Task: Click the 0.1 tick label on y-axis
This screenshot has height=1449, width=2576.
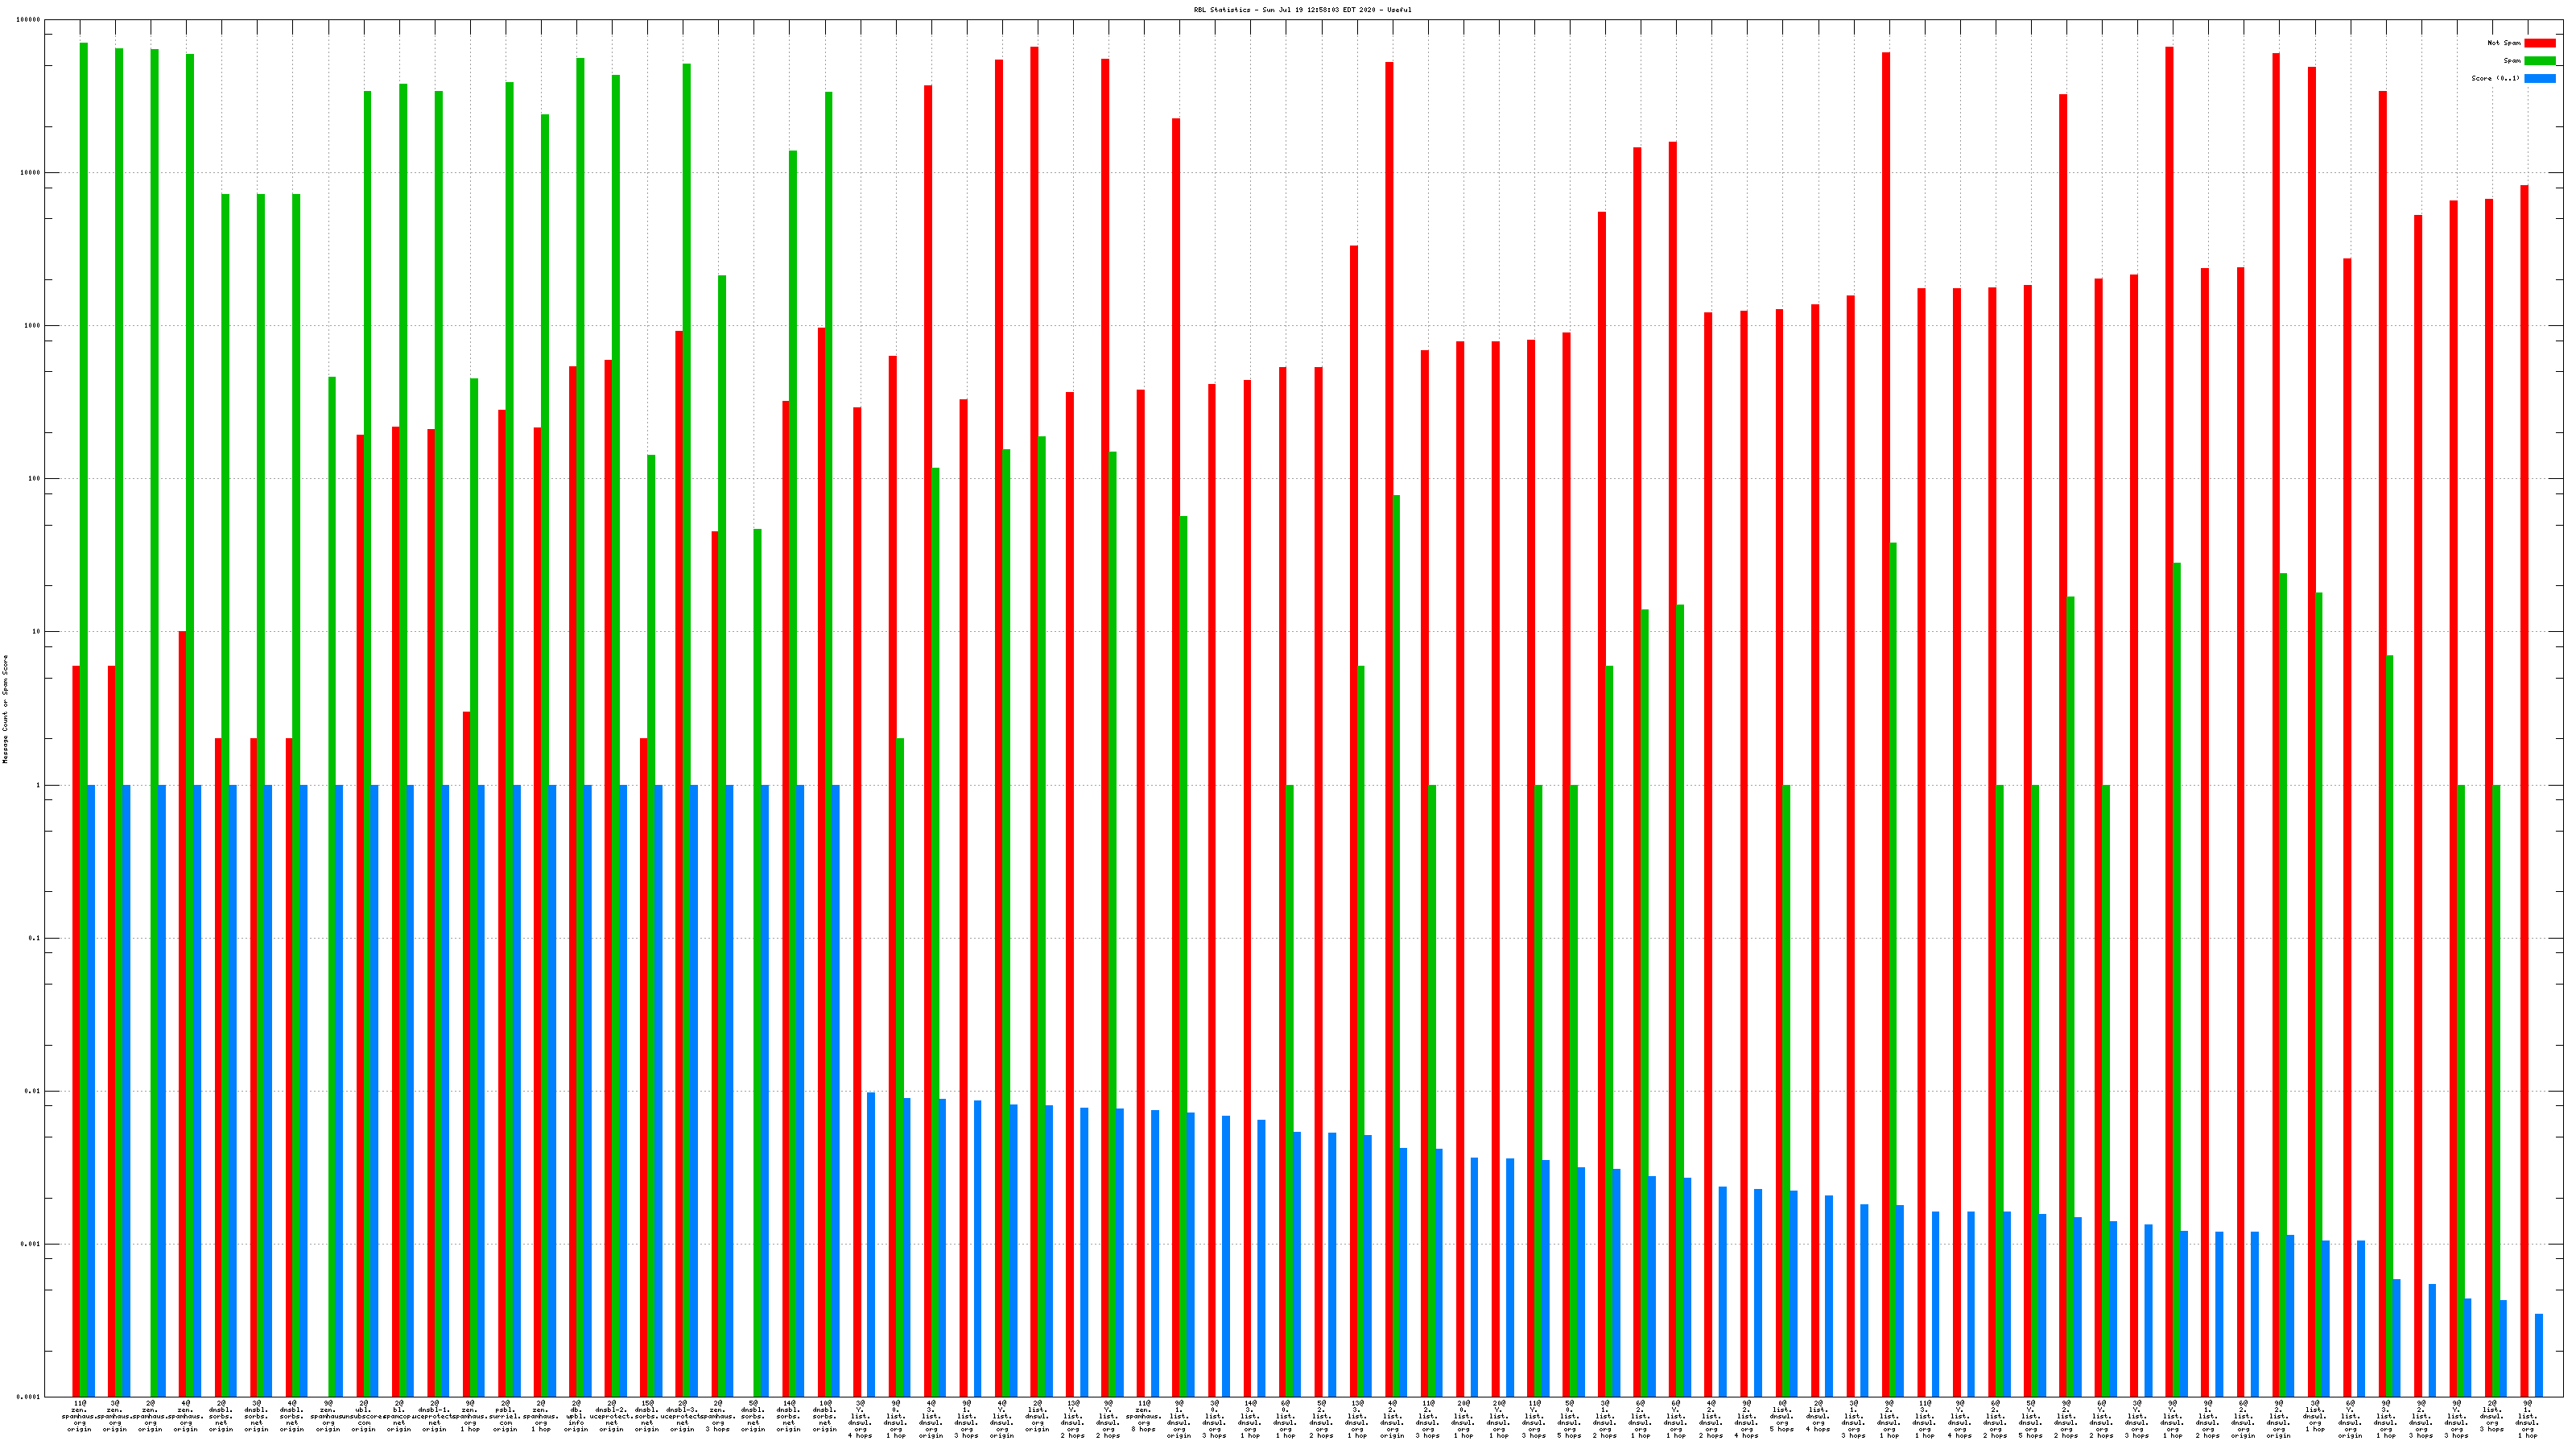Action: click(x=35, y=938)
